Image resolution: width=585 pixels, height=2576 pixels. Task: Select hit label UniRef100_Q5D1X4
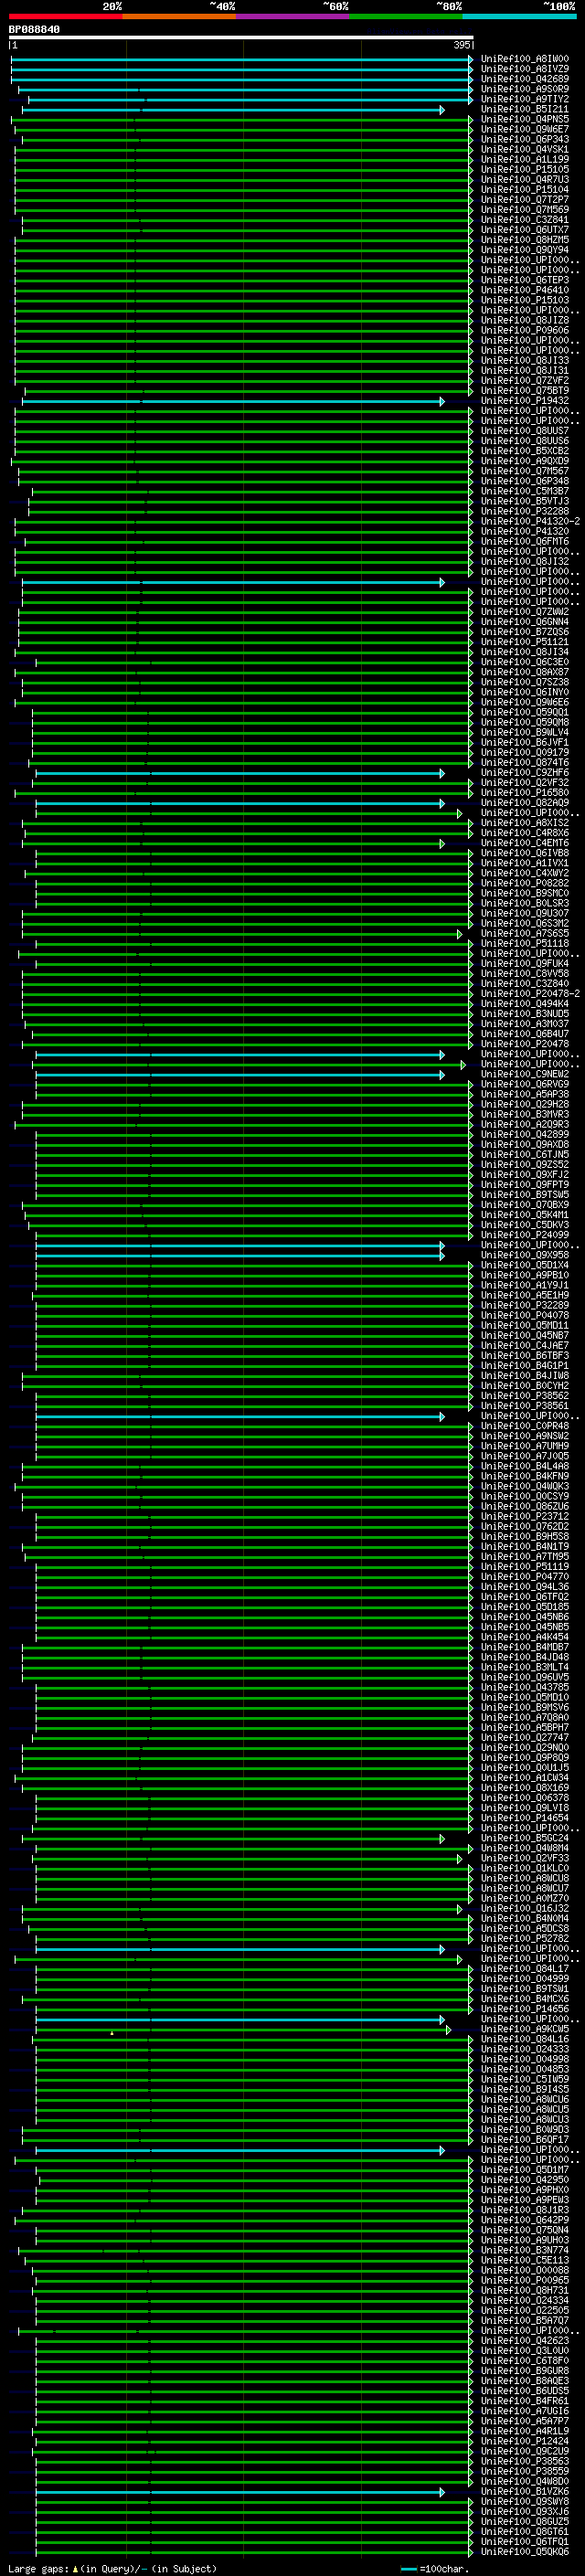click(x=525, y=1266)
